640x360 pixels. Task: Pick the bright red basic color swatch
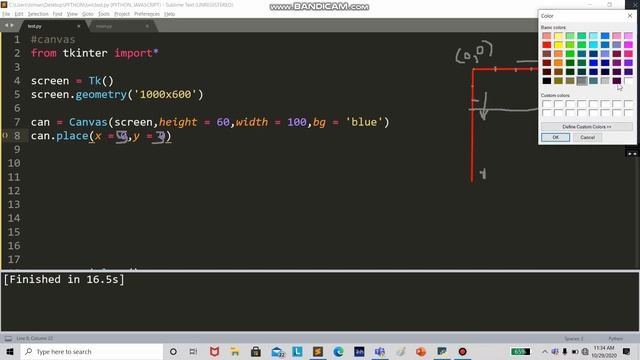547,44
